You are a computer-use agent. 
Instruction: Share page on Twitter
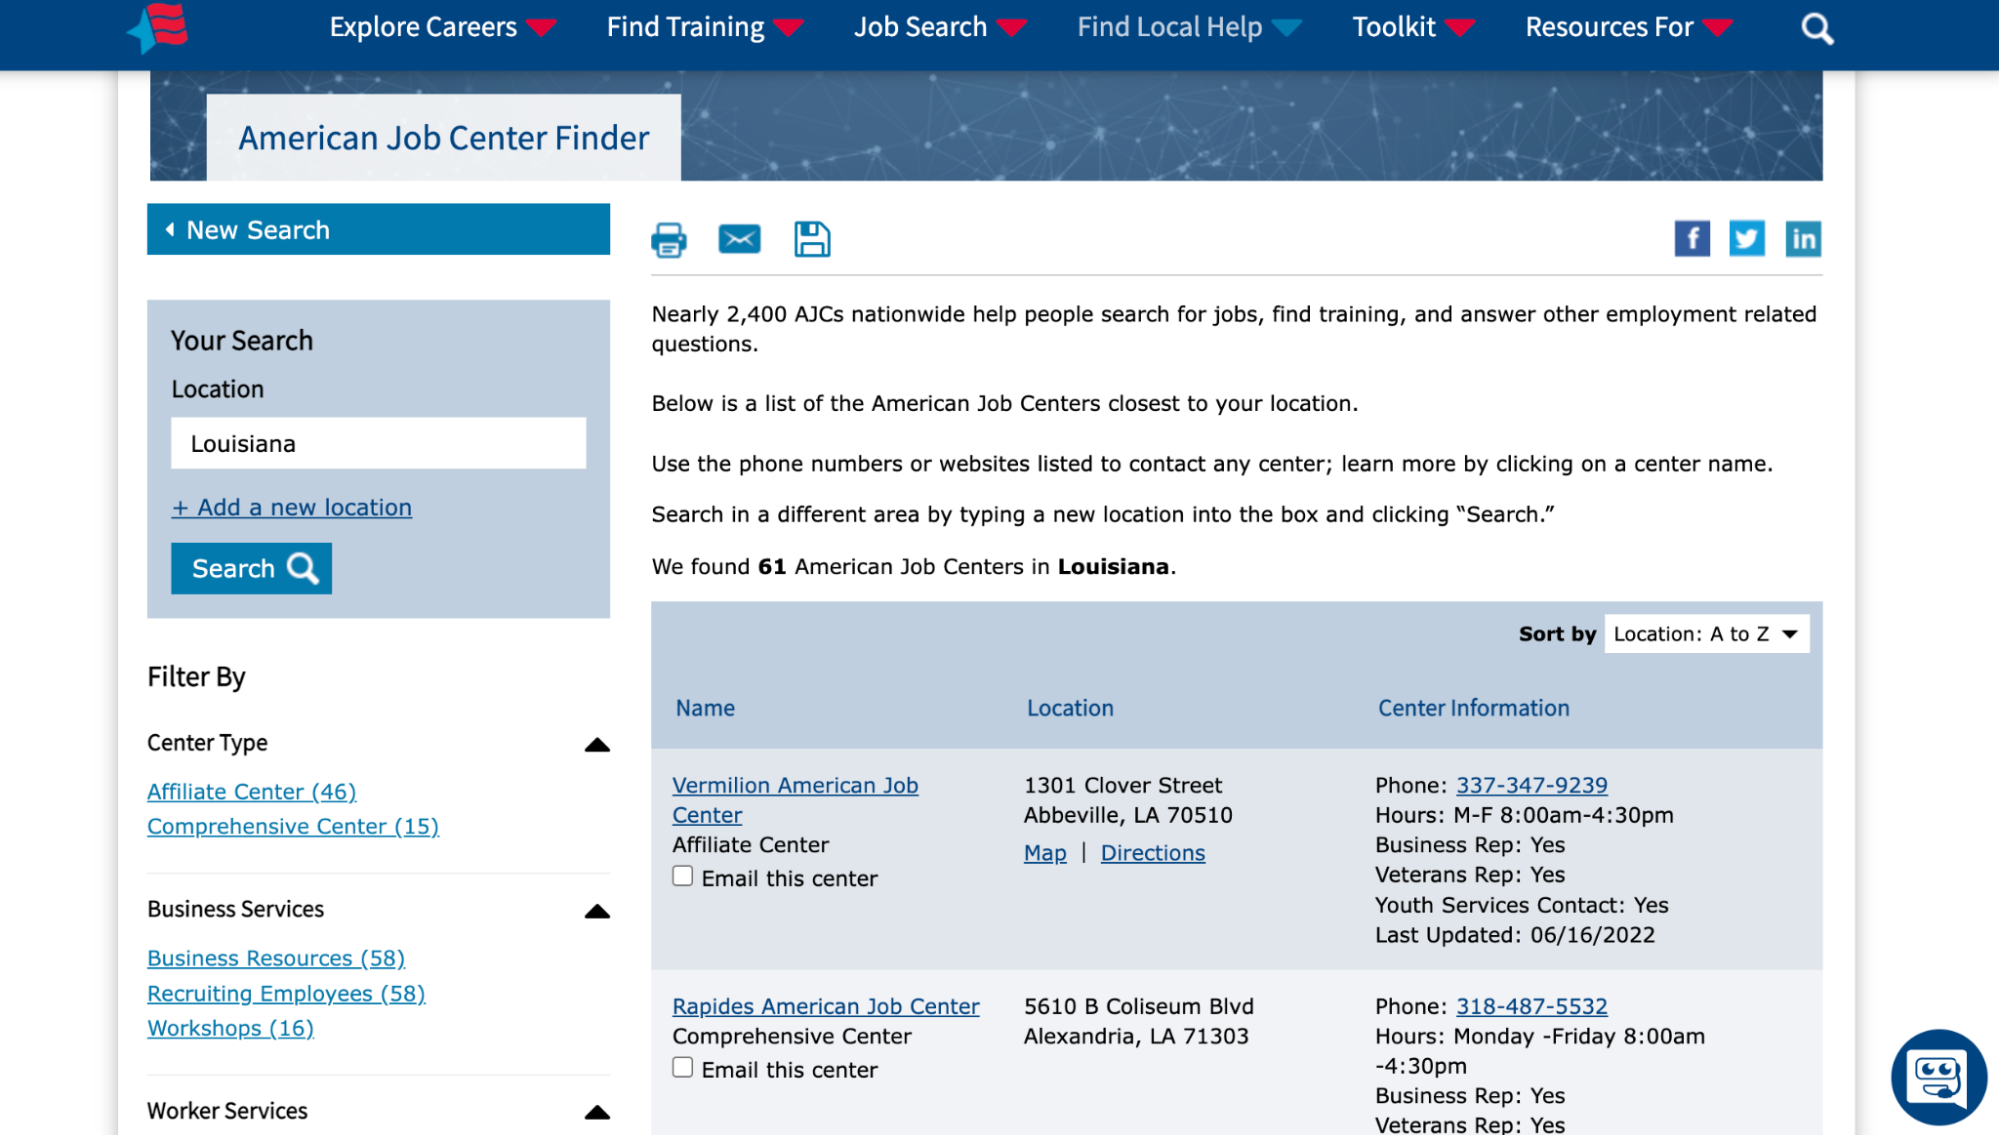[x=1747, y=239]
